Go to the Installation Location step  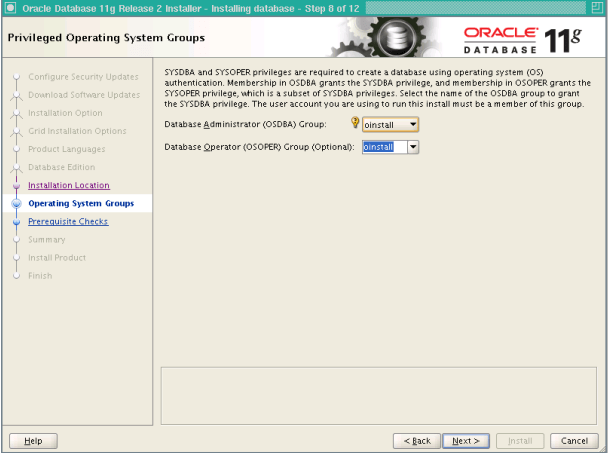click(69, 185)
